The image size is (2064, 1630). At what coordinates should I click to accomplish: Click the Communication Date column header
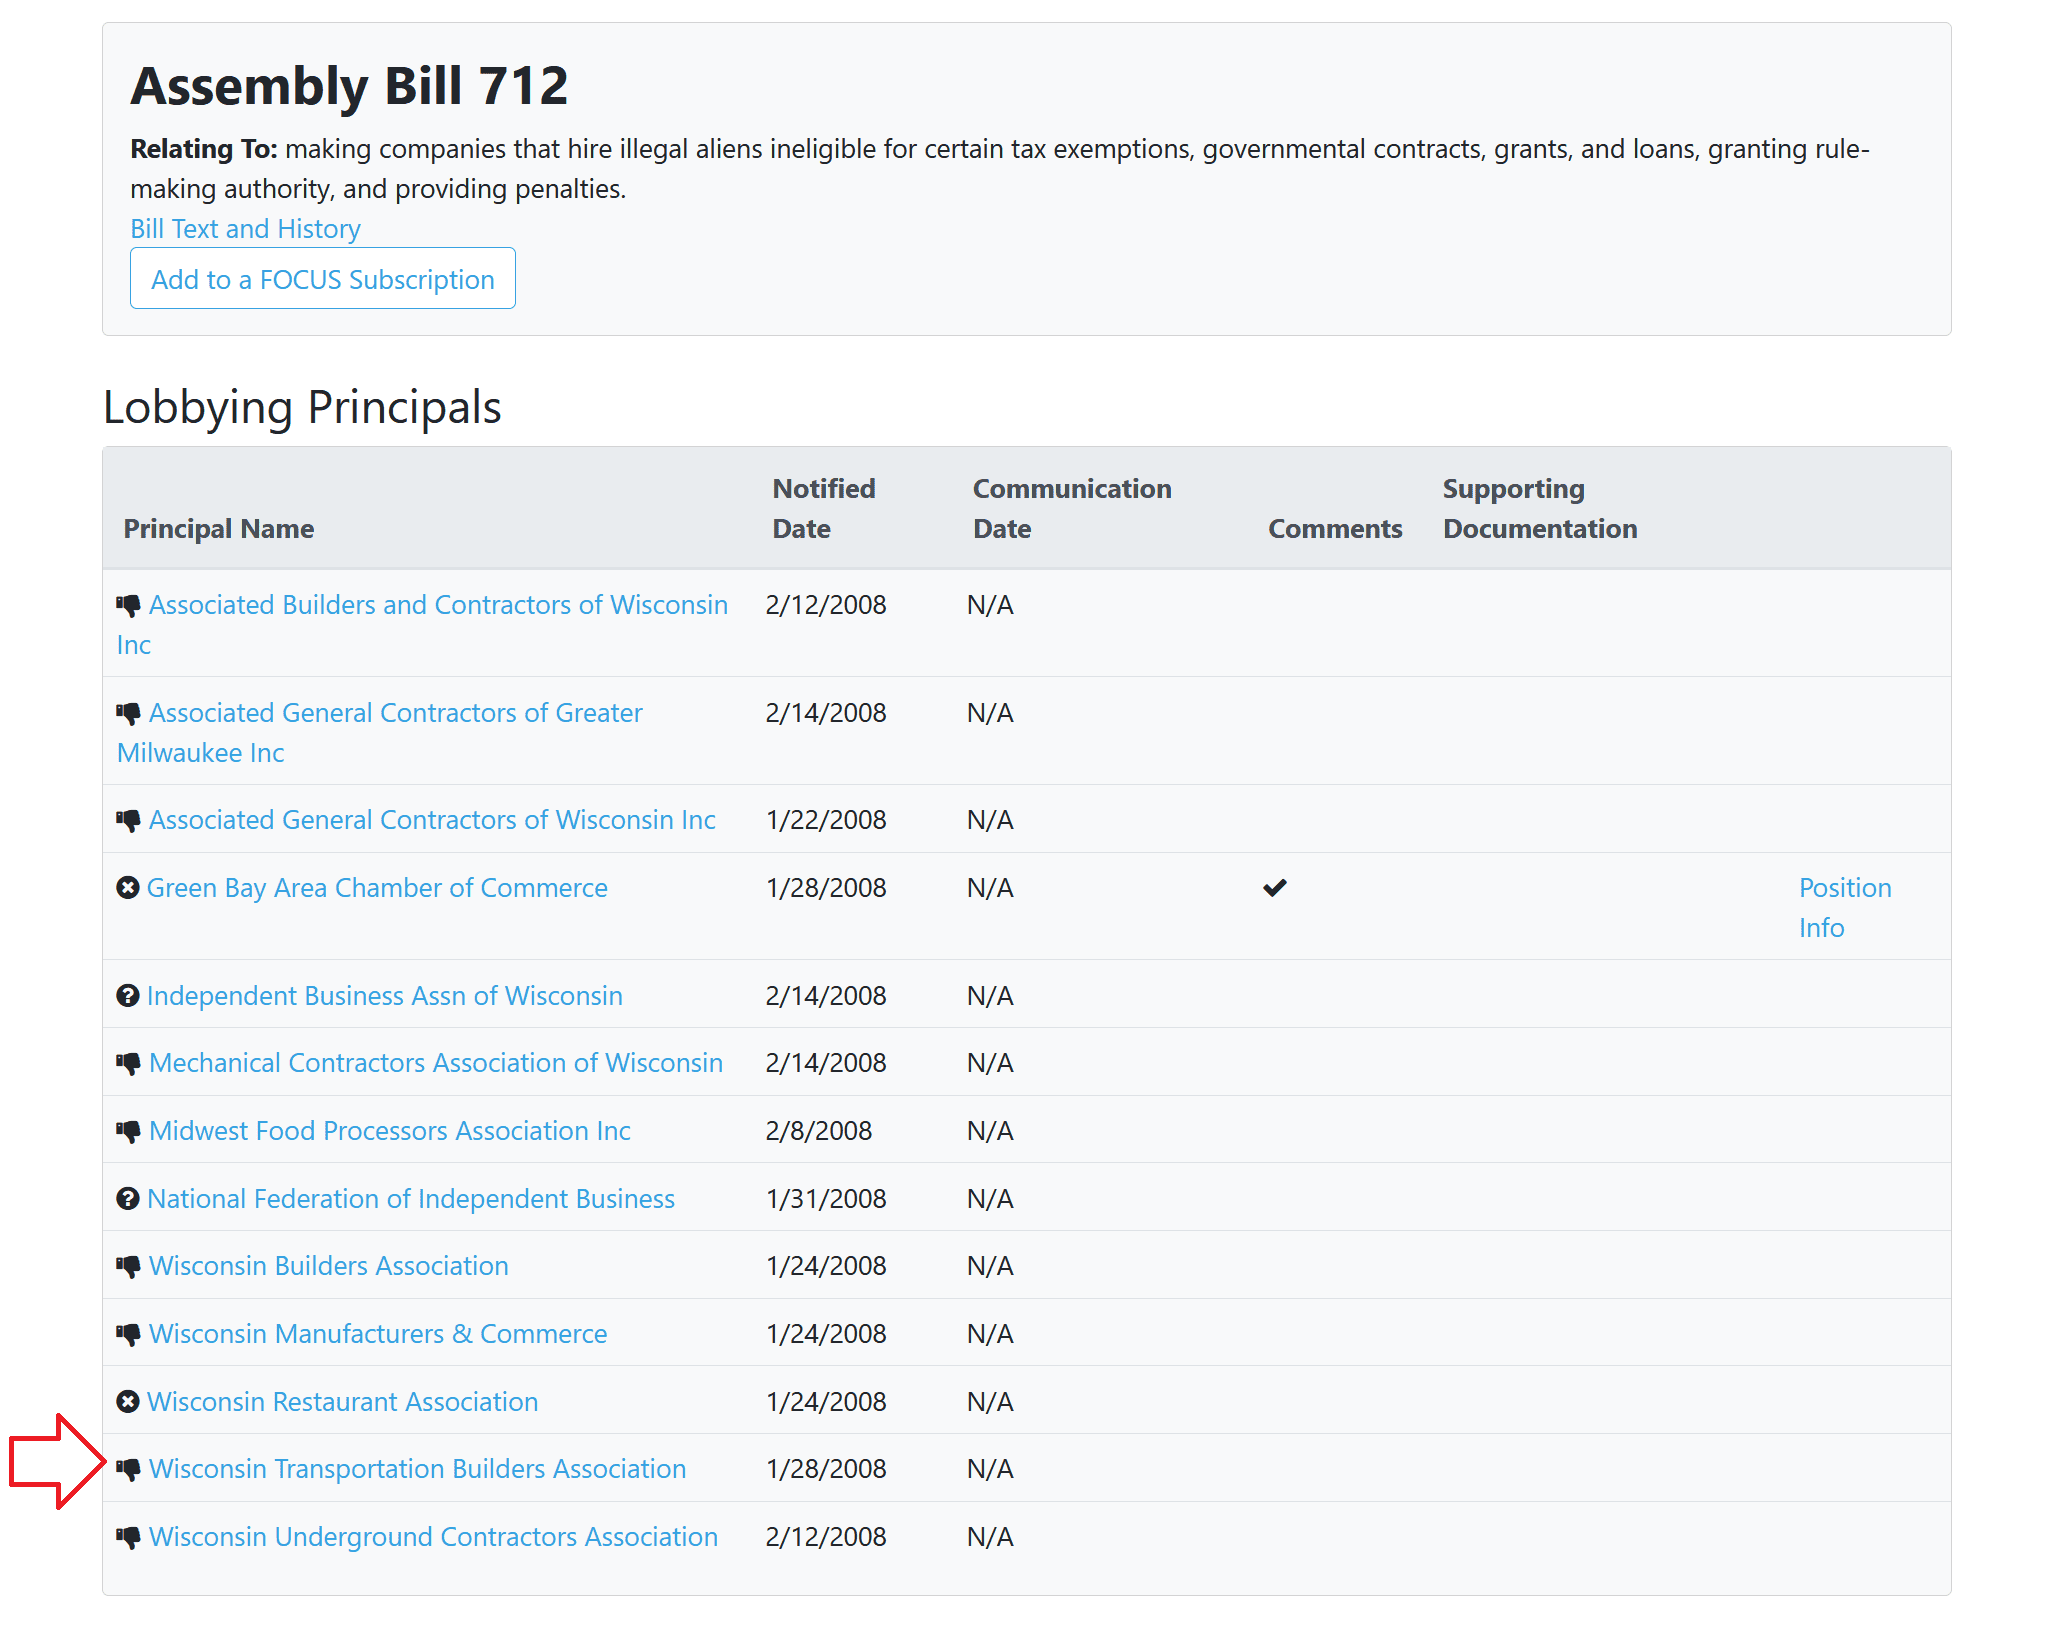coord(1072,509)
